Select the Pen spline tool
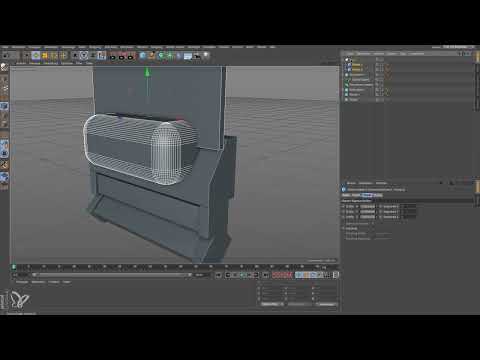Viewport: 480px width, 360px height. 152,56
